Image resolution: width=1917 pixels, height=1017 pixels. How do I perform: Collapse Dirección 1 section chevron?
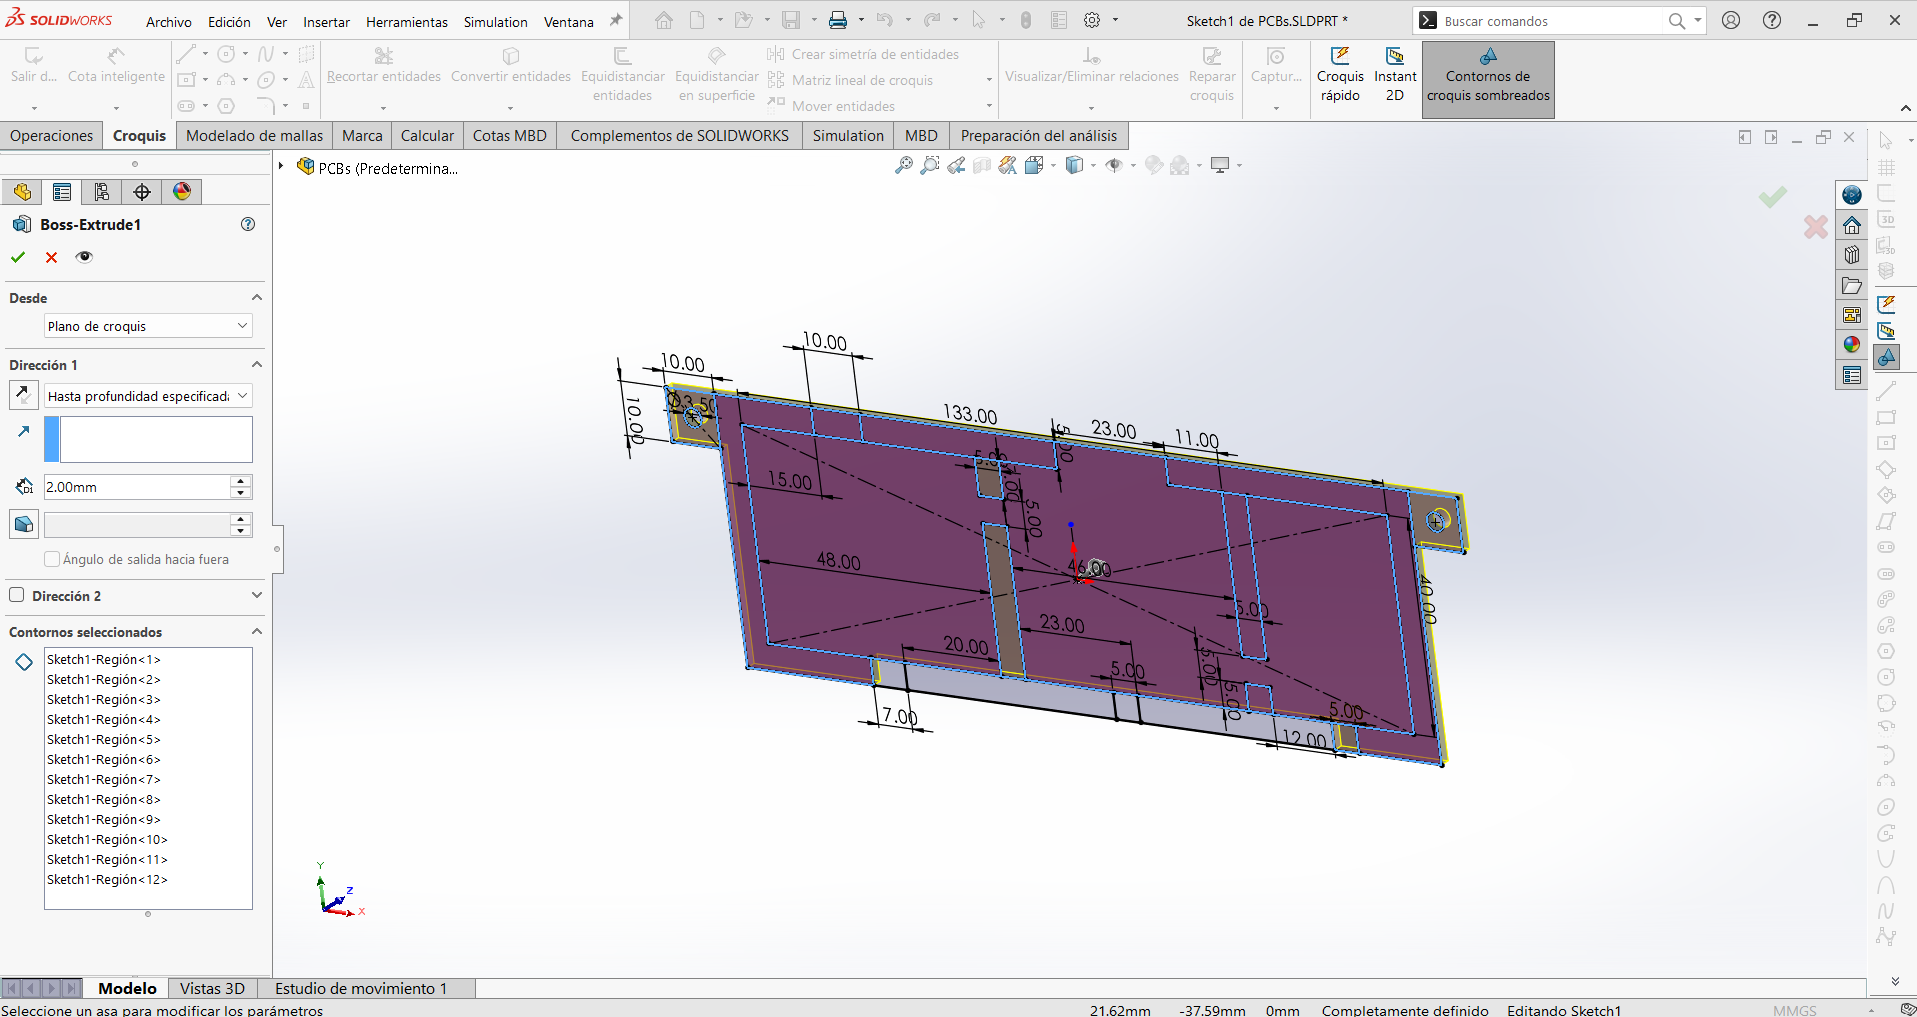tap(257, 365)
